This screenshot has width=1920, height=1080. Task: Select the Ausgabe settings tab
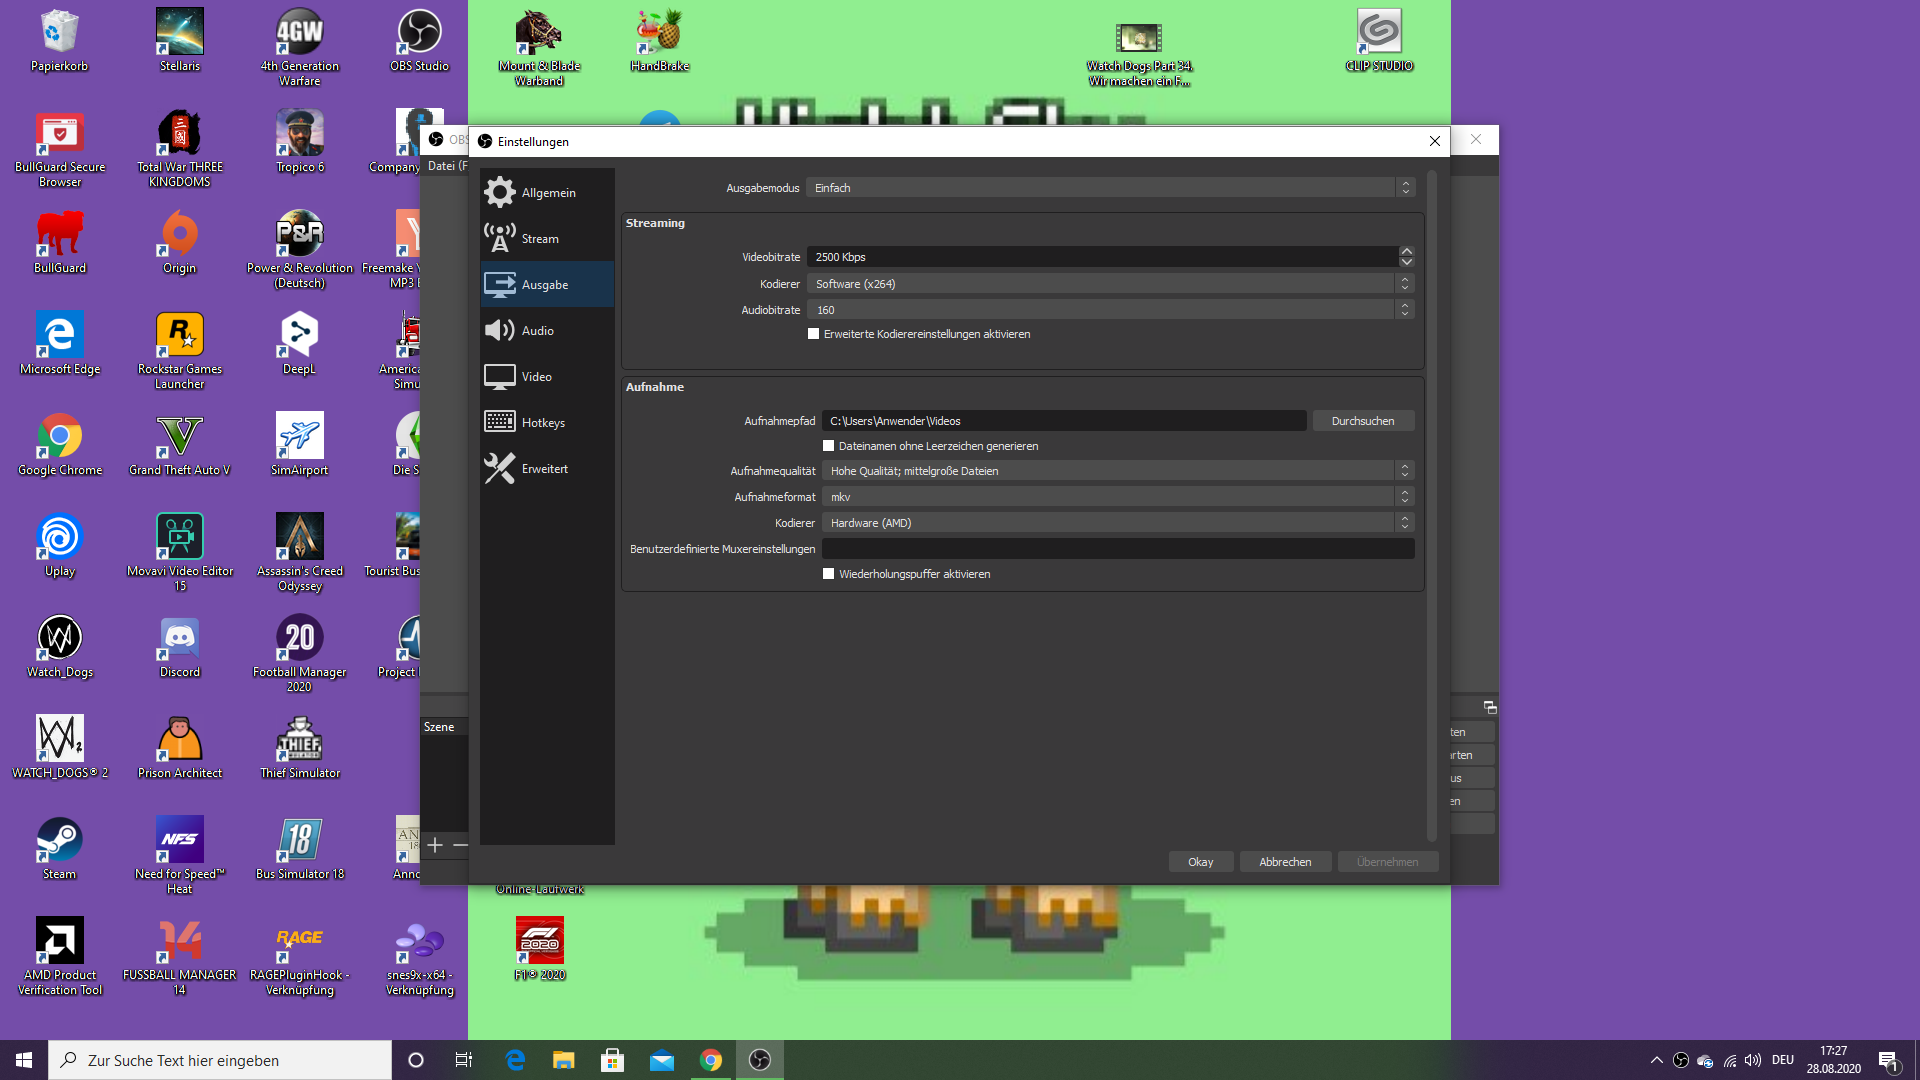(x=546, y=284)
